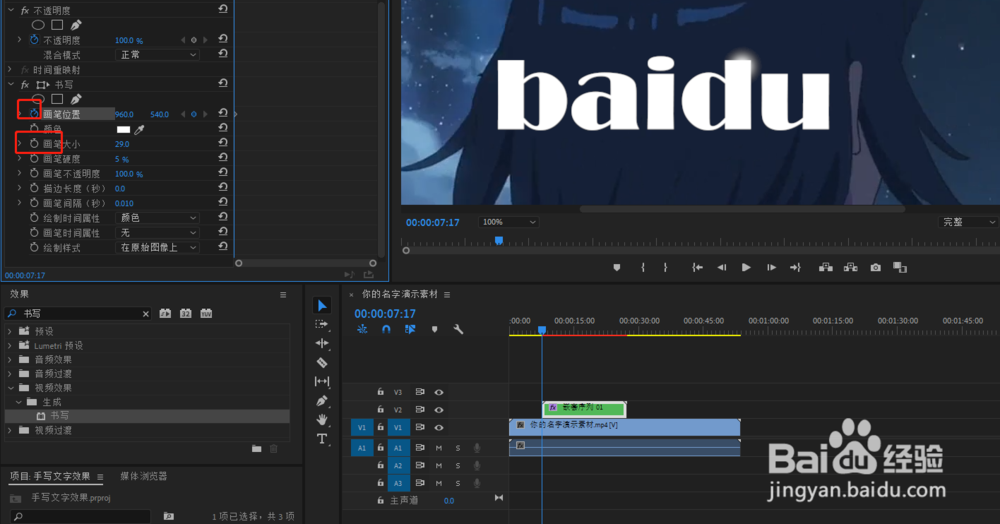Reset the 混合模式 parameter
The image size is (1000, 524).
pyautogui.click(x=223, y=54)
